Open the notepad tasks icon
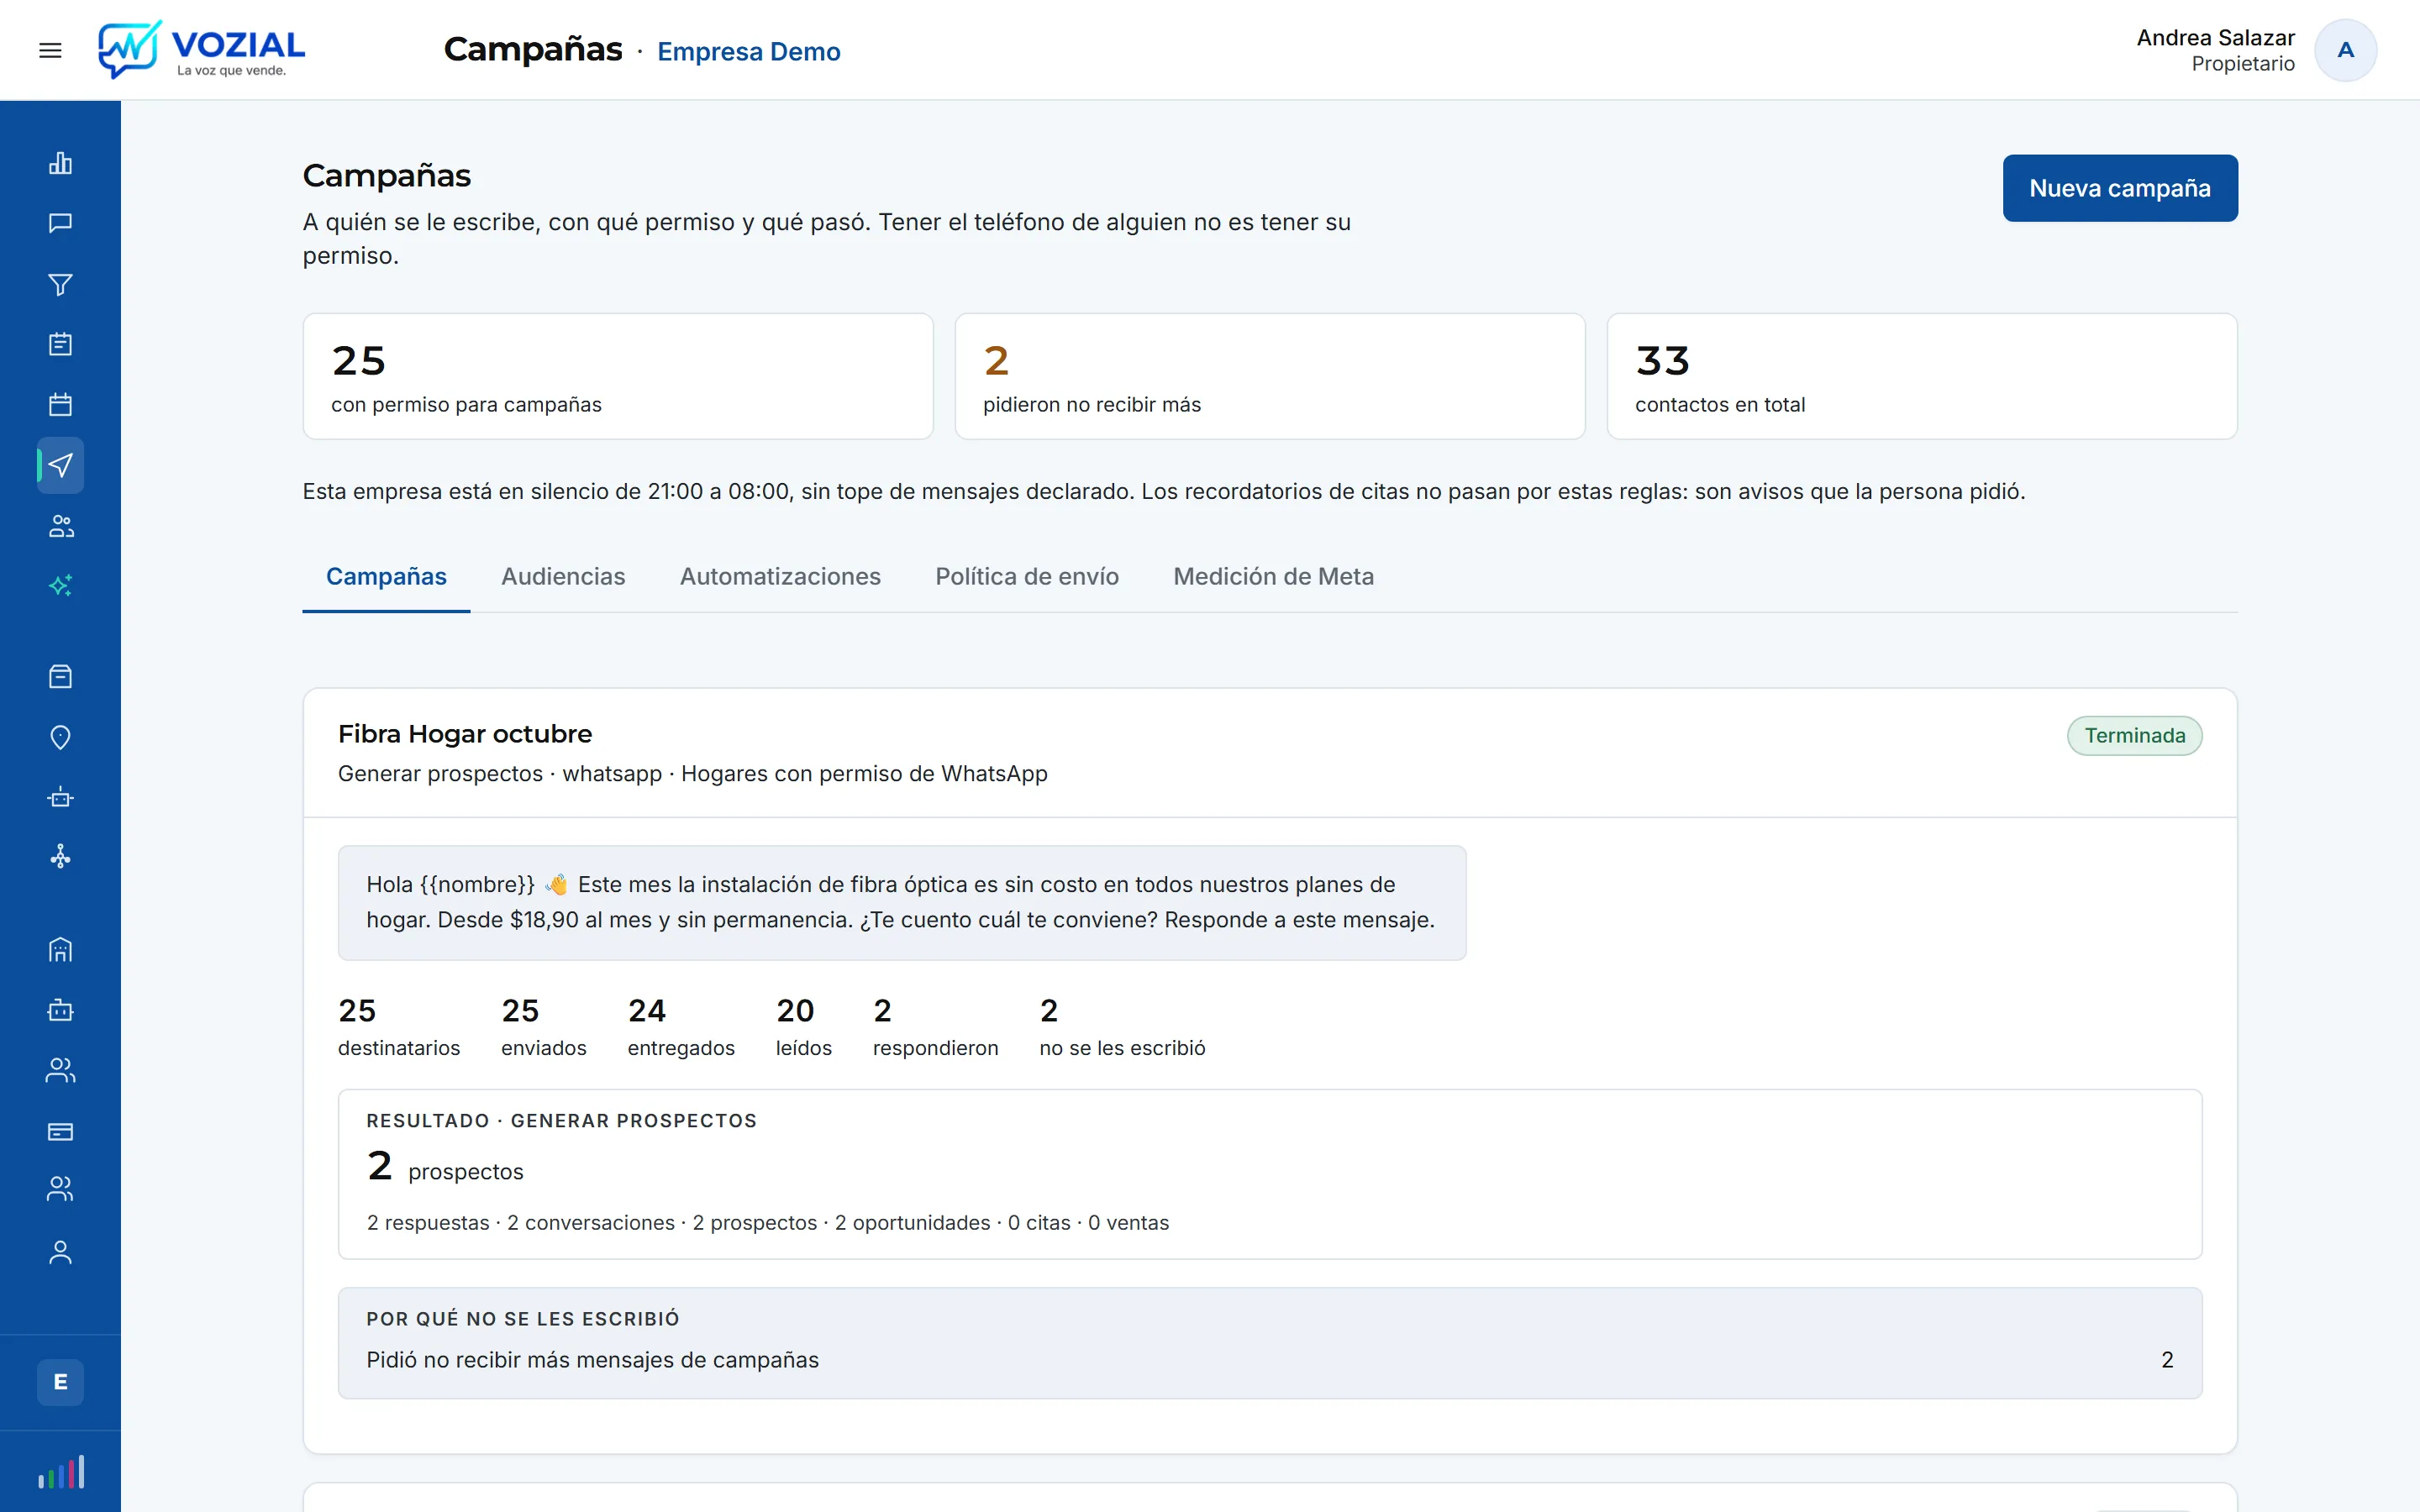 click(60, 344)
